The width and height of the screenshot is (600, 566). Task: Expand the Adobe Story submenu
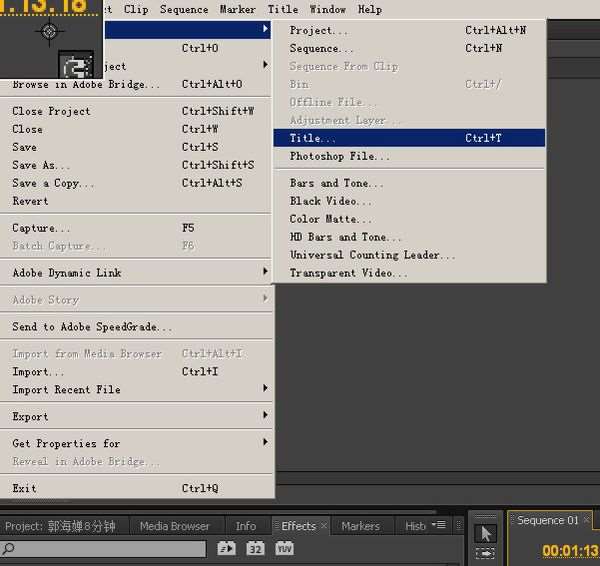click(x=265, y=298)
